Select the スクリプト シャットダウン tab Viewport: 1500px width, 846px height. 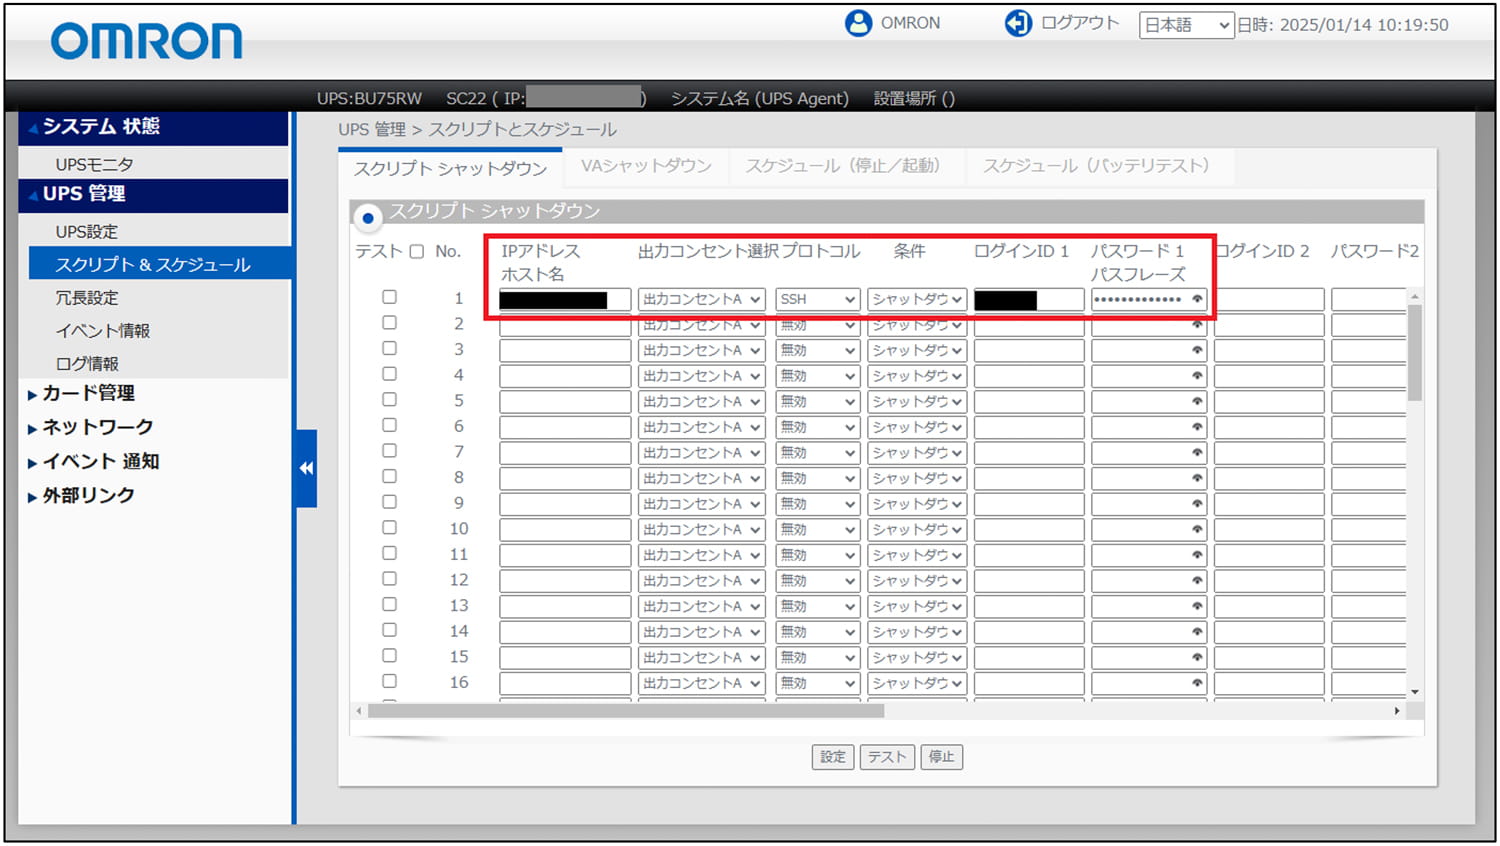450,168
